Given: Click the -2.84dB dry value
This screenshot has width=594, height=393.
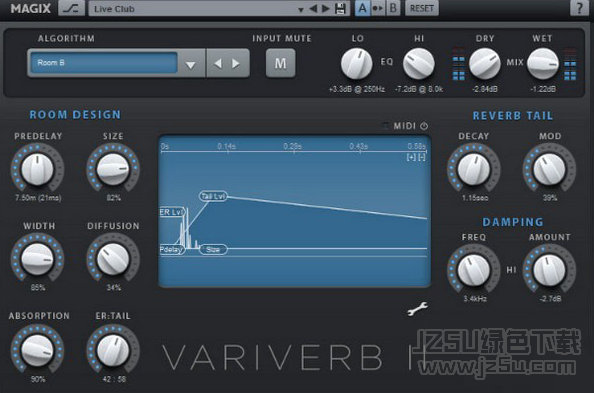Looking at the screenshot, I should (485, 89).
